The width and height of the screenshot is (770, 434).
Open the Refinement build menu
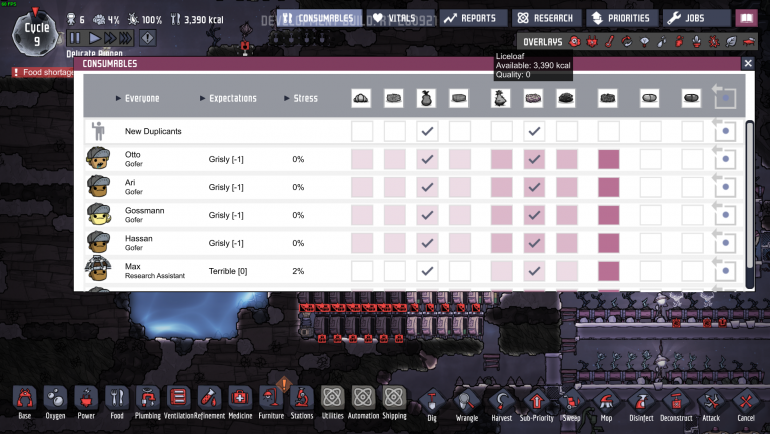pyautogui.click(x=209, y=403)
